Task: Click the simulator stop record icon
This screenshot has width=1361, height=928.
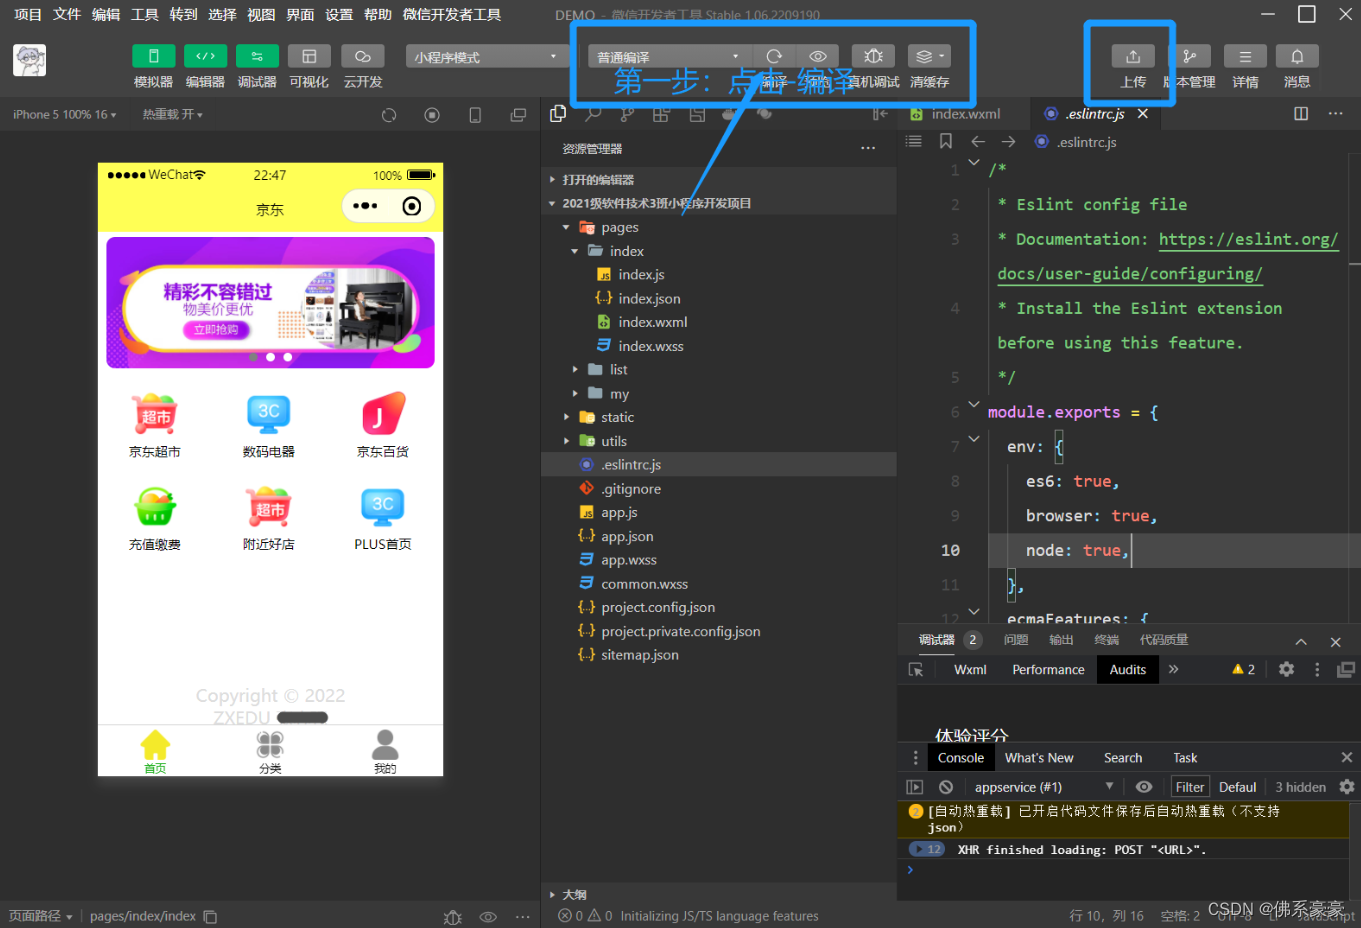Action: point(432,115)
